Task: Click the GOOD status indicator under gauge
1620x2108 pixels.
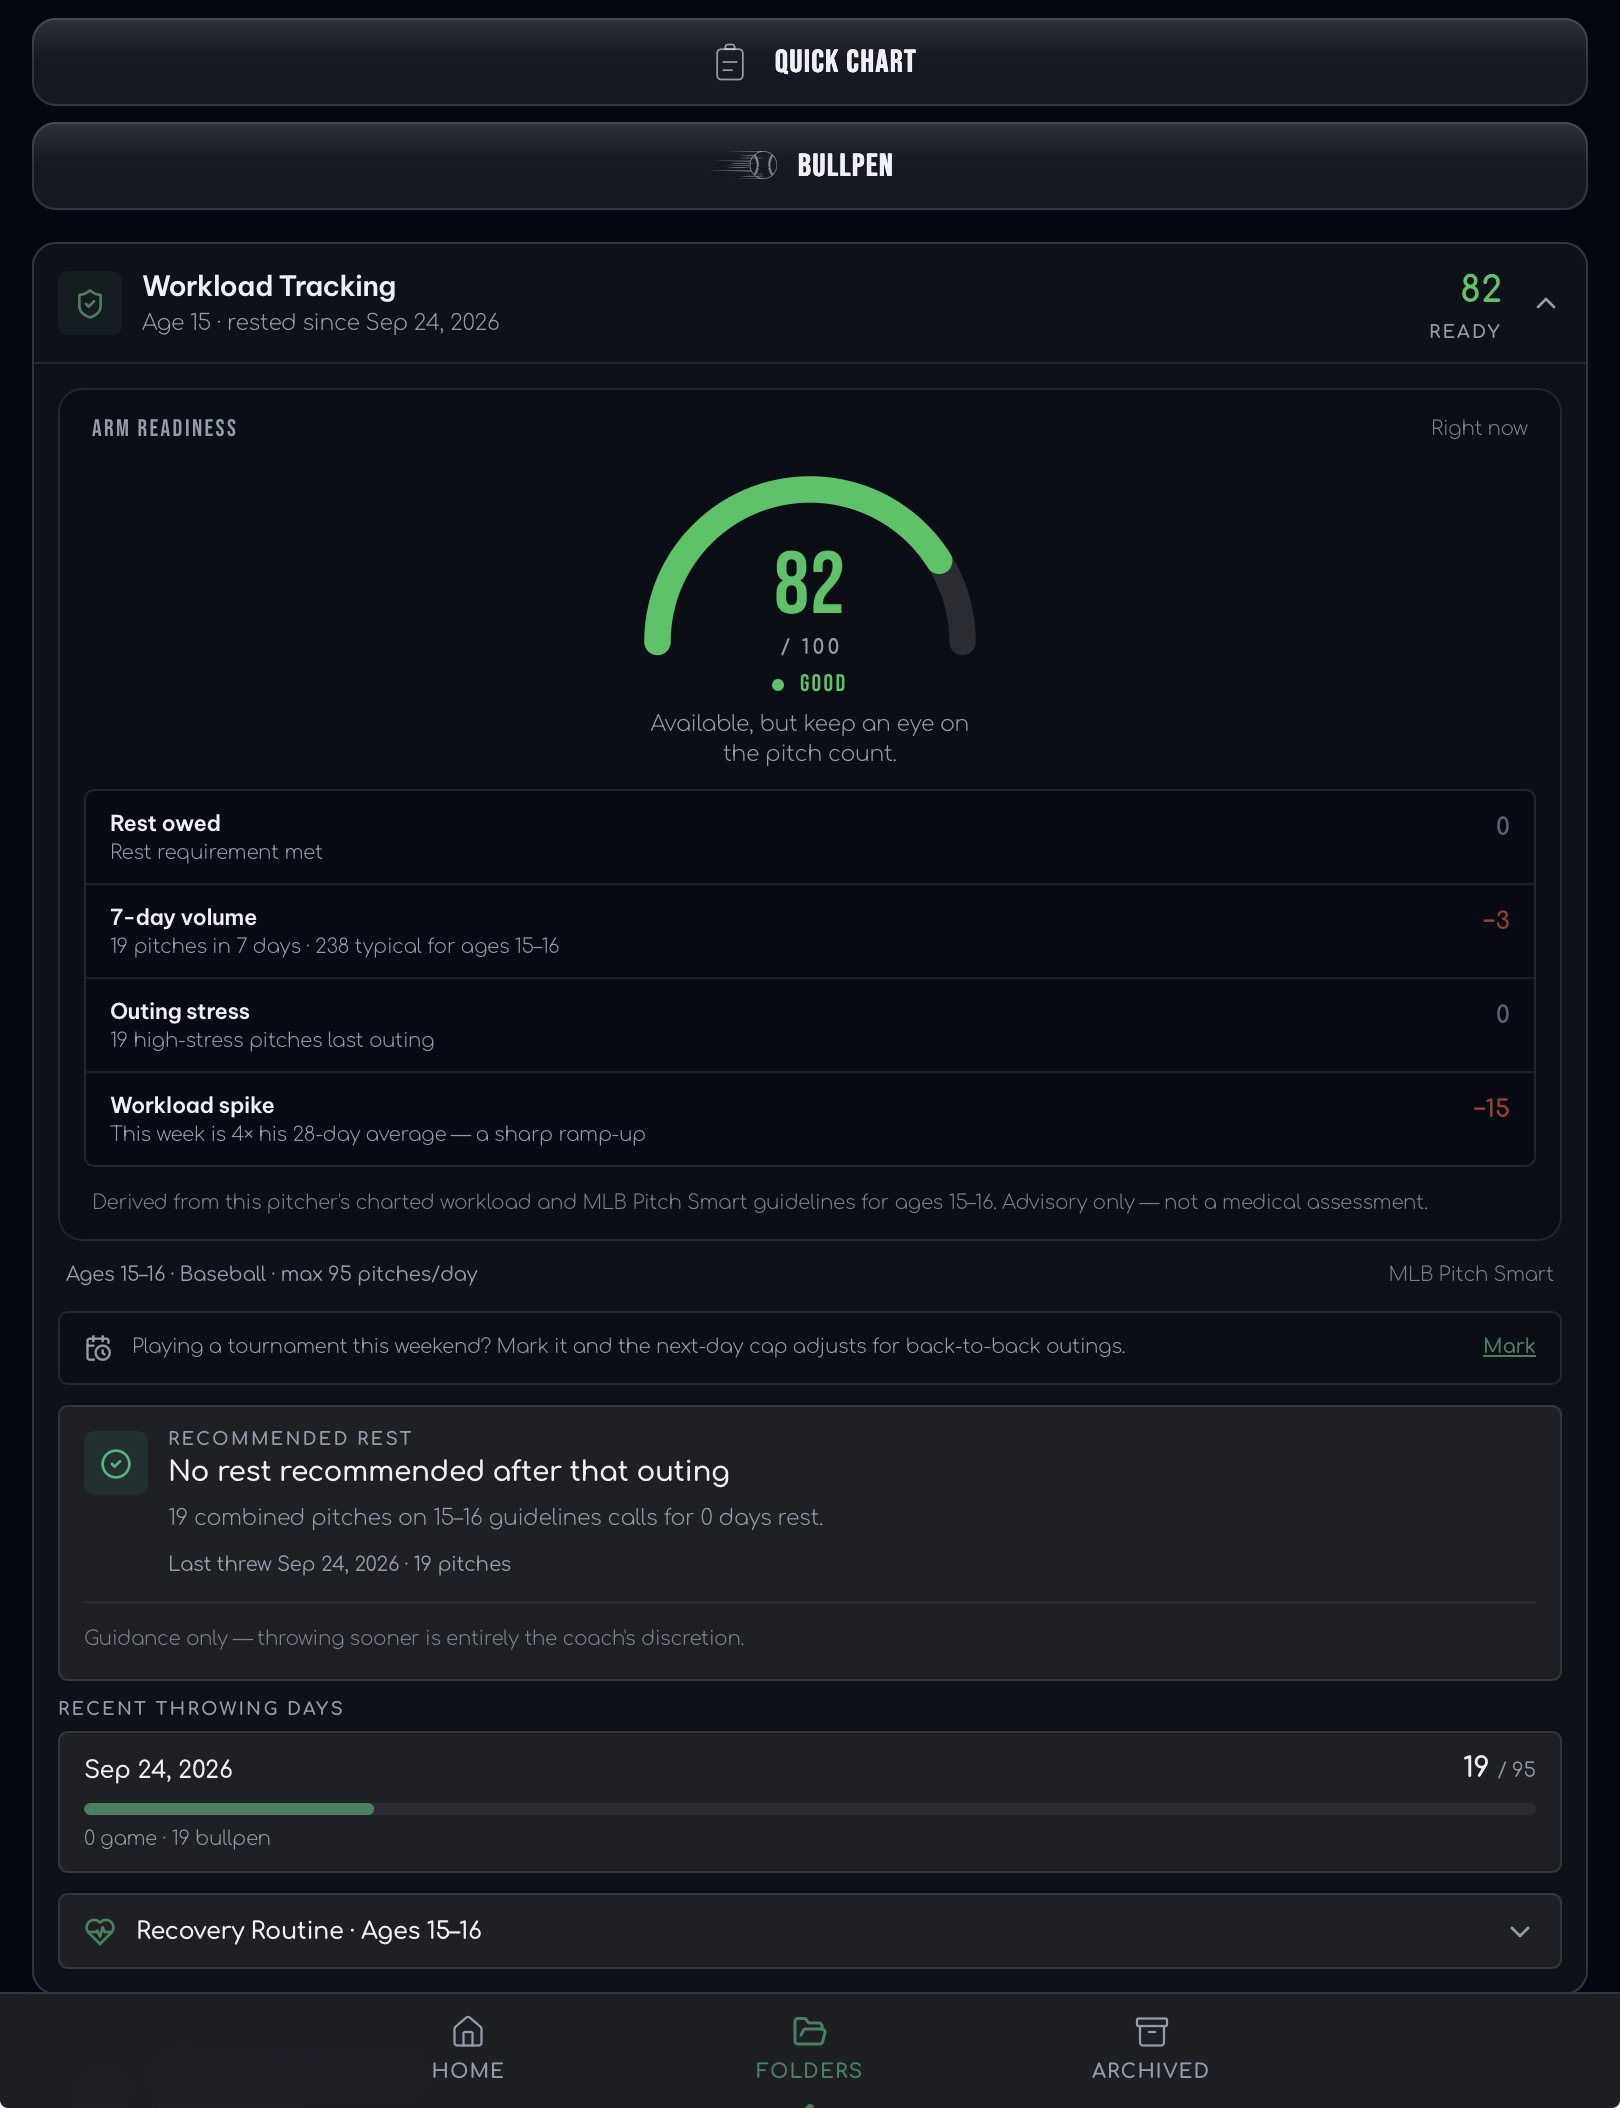Action: tap(809, 684)
